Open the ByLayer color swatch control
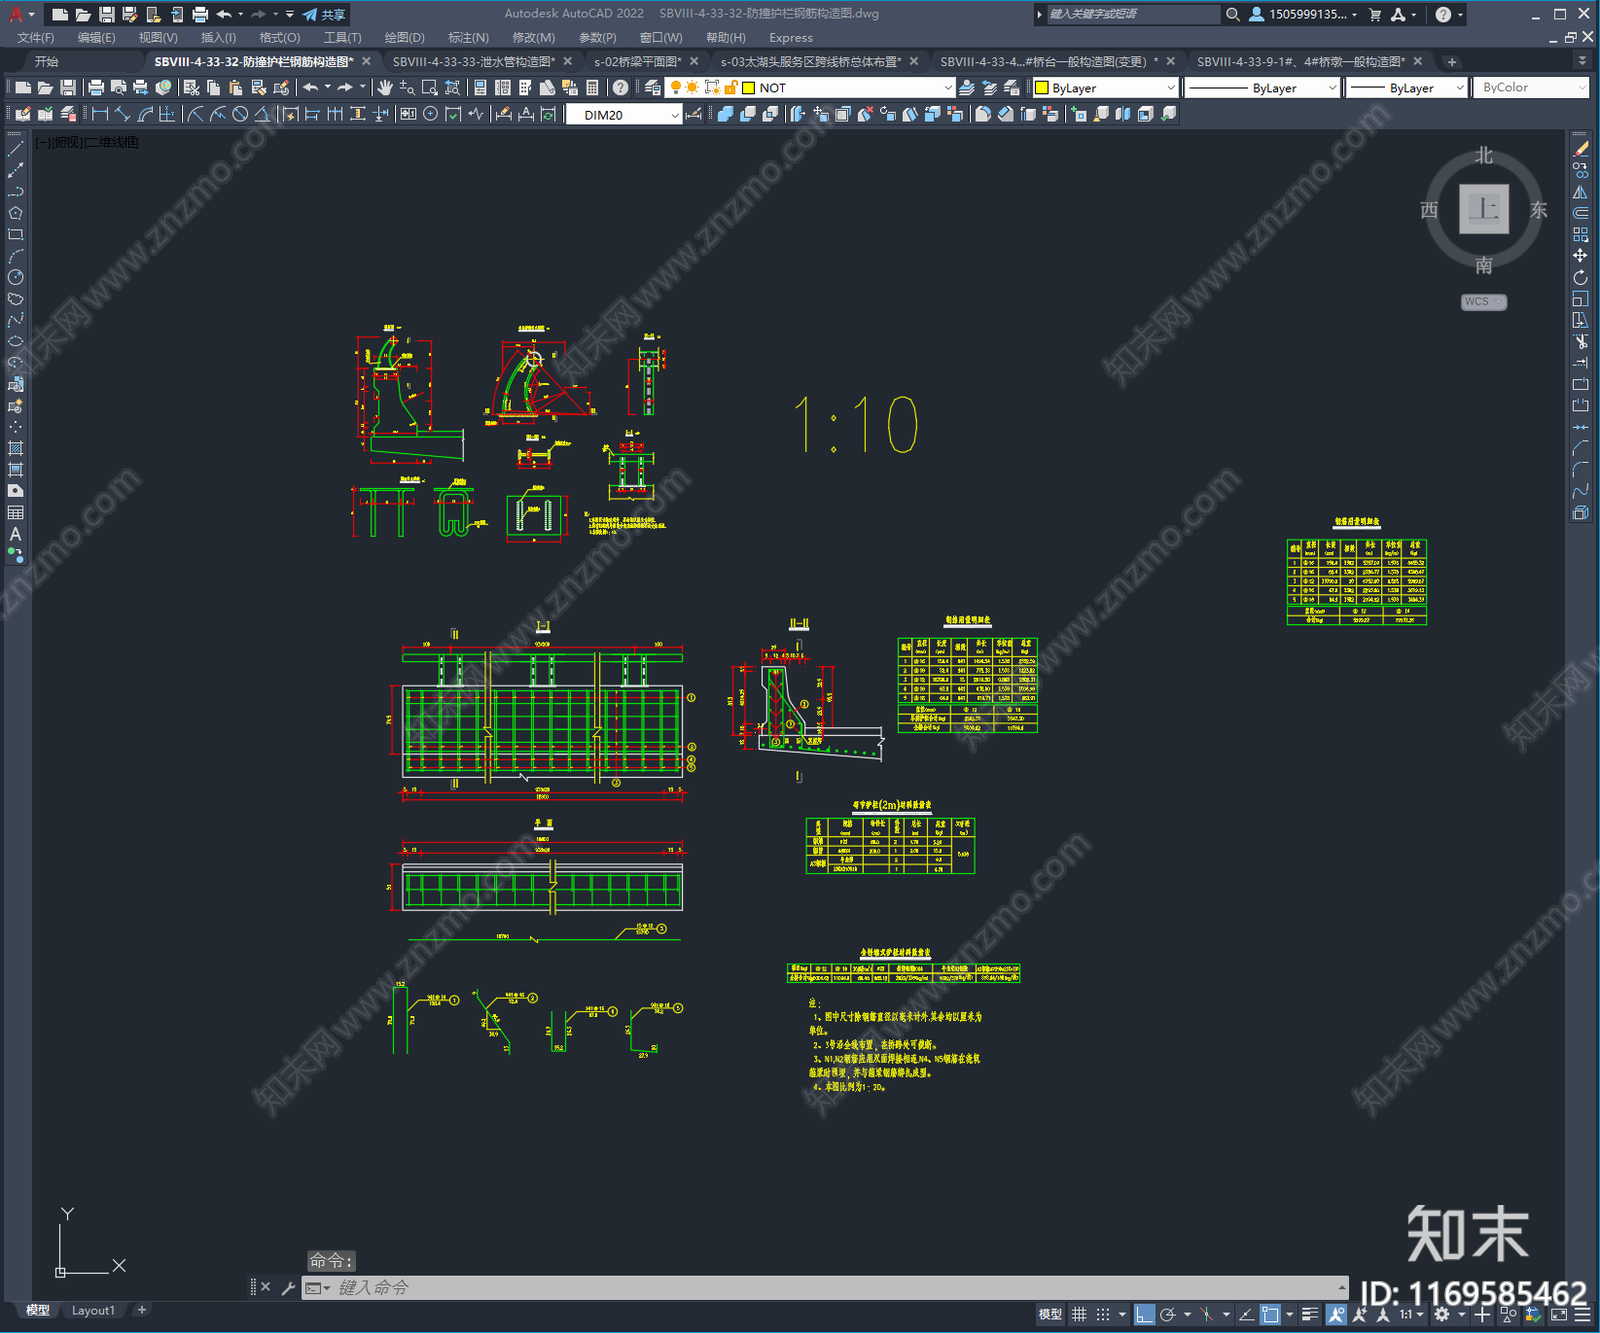Screen dimensions: 1600x1333 pos(1105,88)
